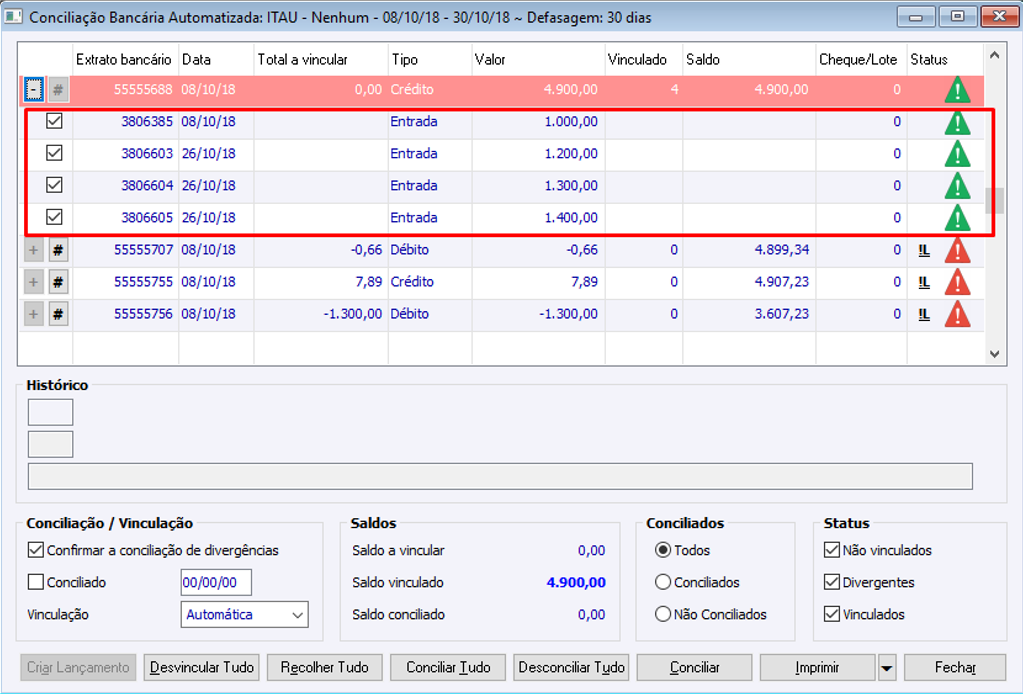The width and height of the screenshot is (1023, 694).
Task: Click the wide Histórico description field
Action: click(x=500, y=476)
